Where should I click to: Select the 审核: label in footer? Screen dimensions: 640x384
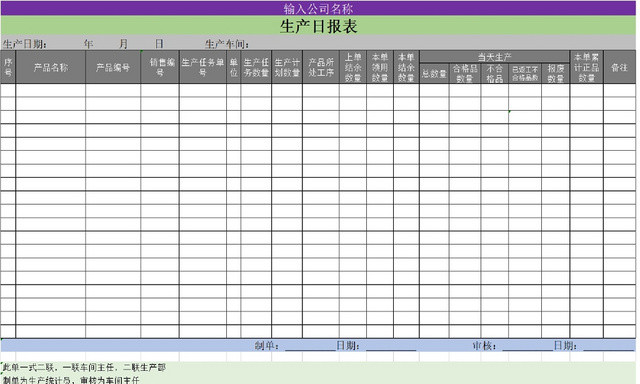[484, 346]
